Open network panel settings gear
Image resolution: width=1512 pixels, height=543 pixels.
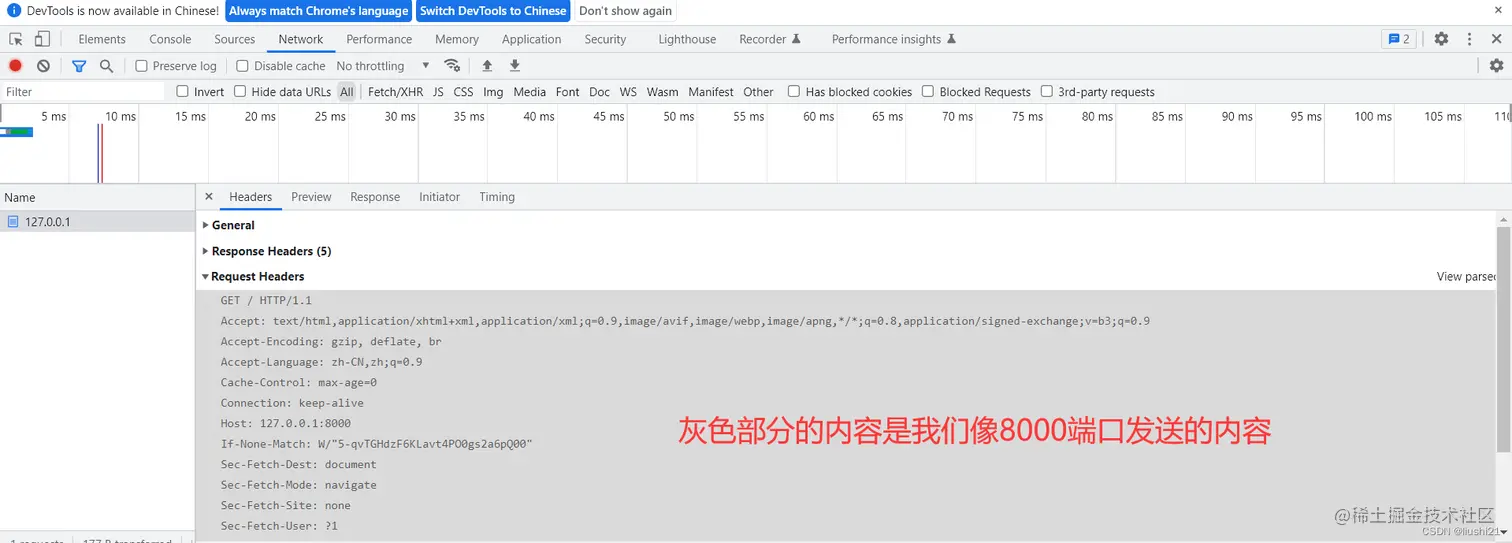[1496, 66]
